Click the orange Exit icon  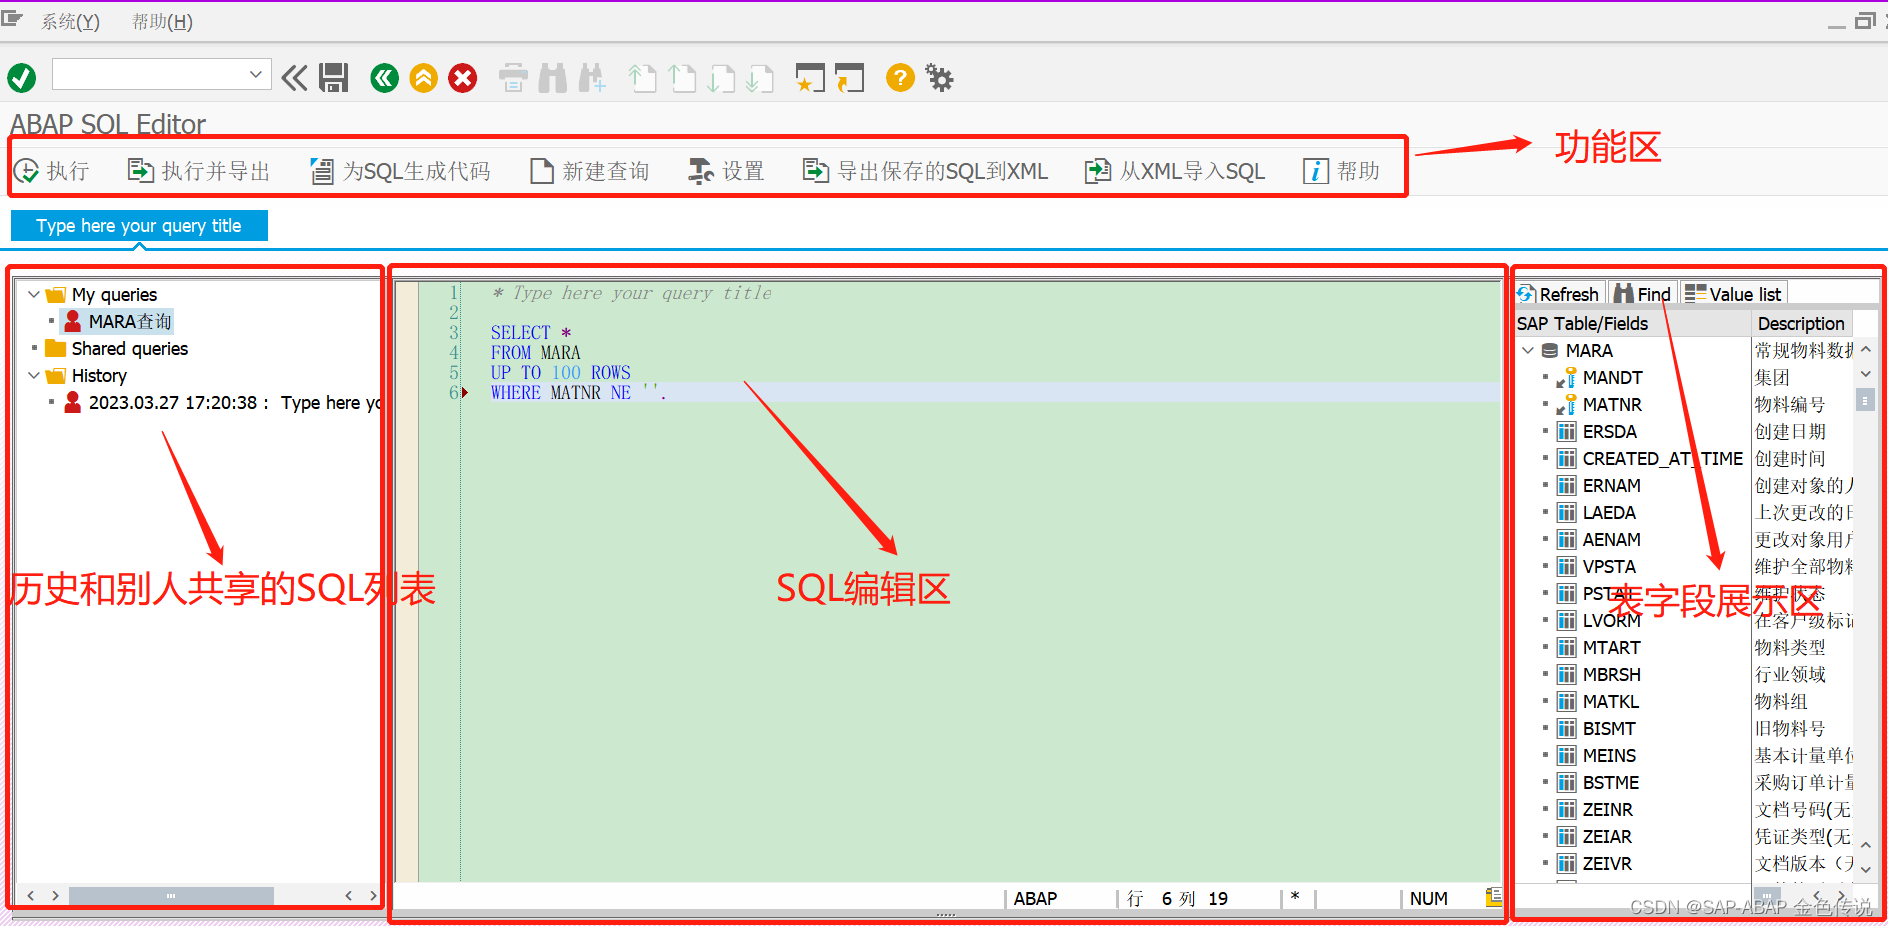(424, 78)
